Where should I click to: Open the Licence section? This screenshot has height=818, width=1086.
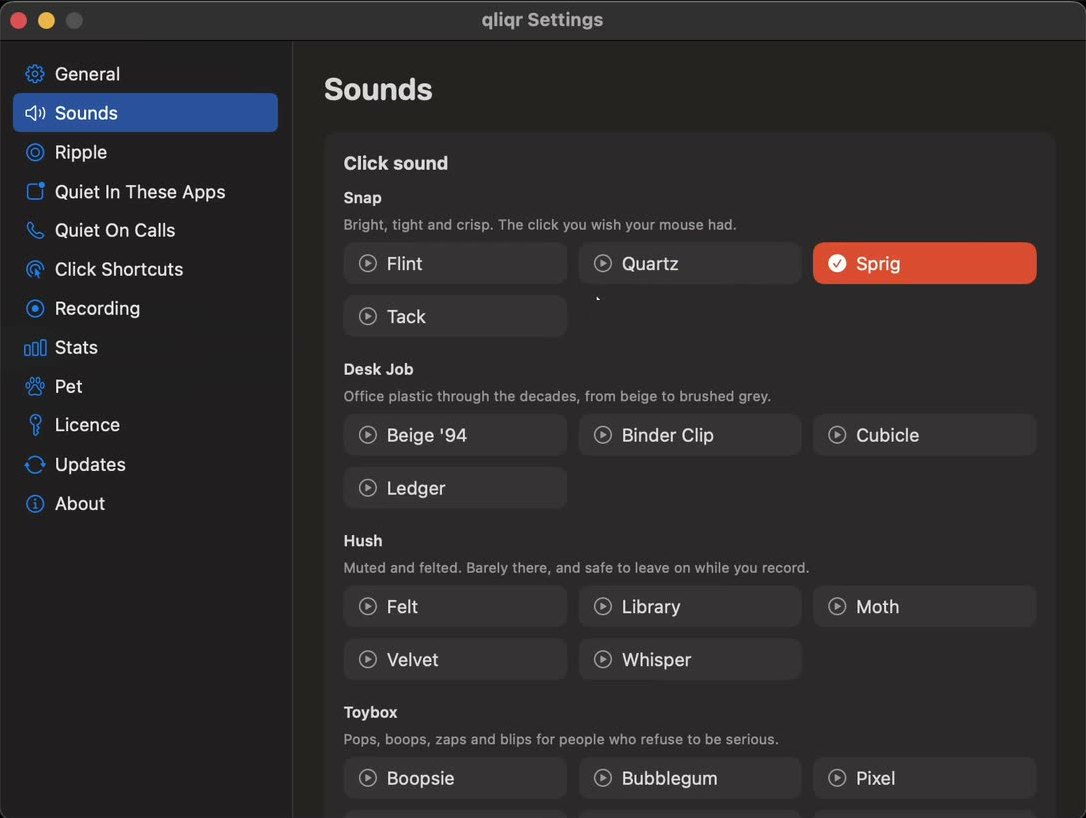(x=145, y=425)
